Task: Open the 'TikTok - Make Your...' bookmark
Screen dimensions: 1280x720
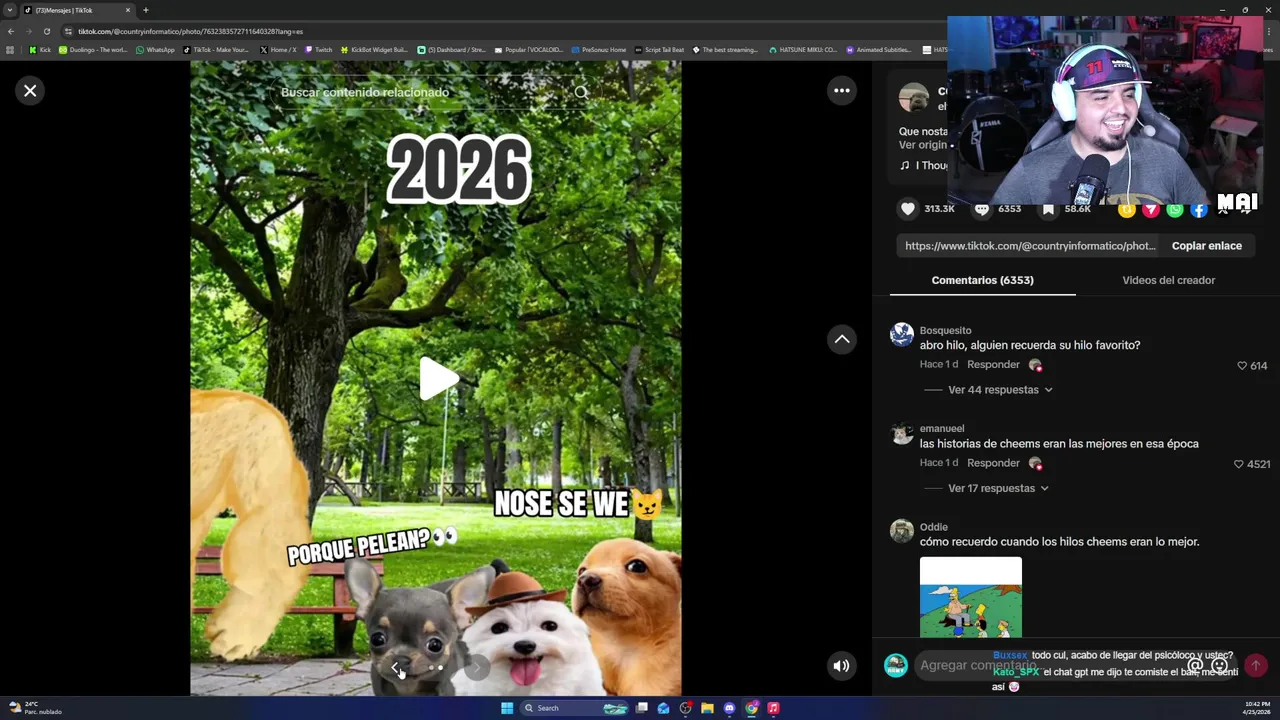Action: (216, 49)
